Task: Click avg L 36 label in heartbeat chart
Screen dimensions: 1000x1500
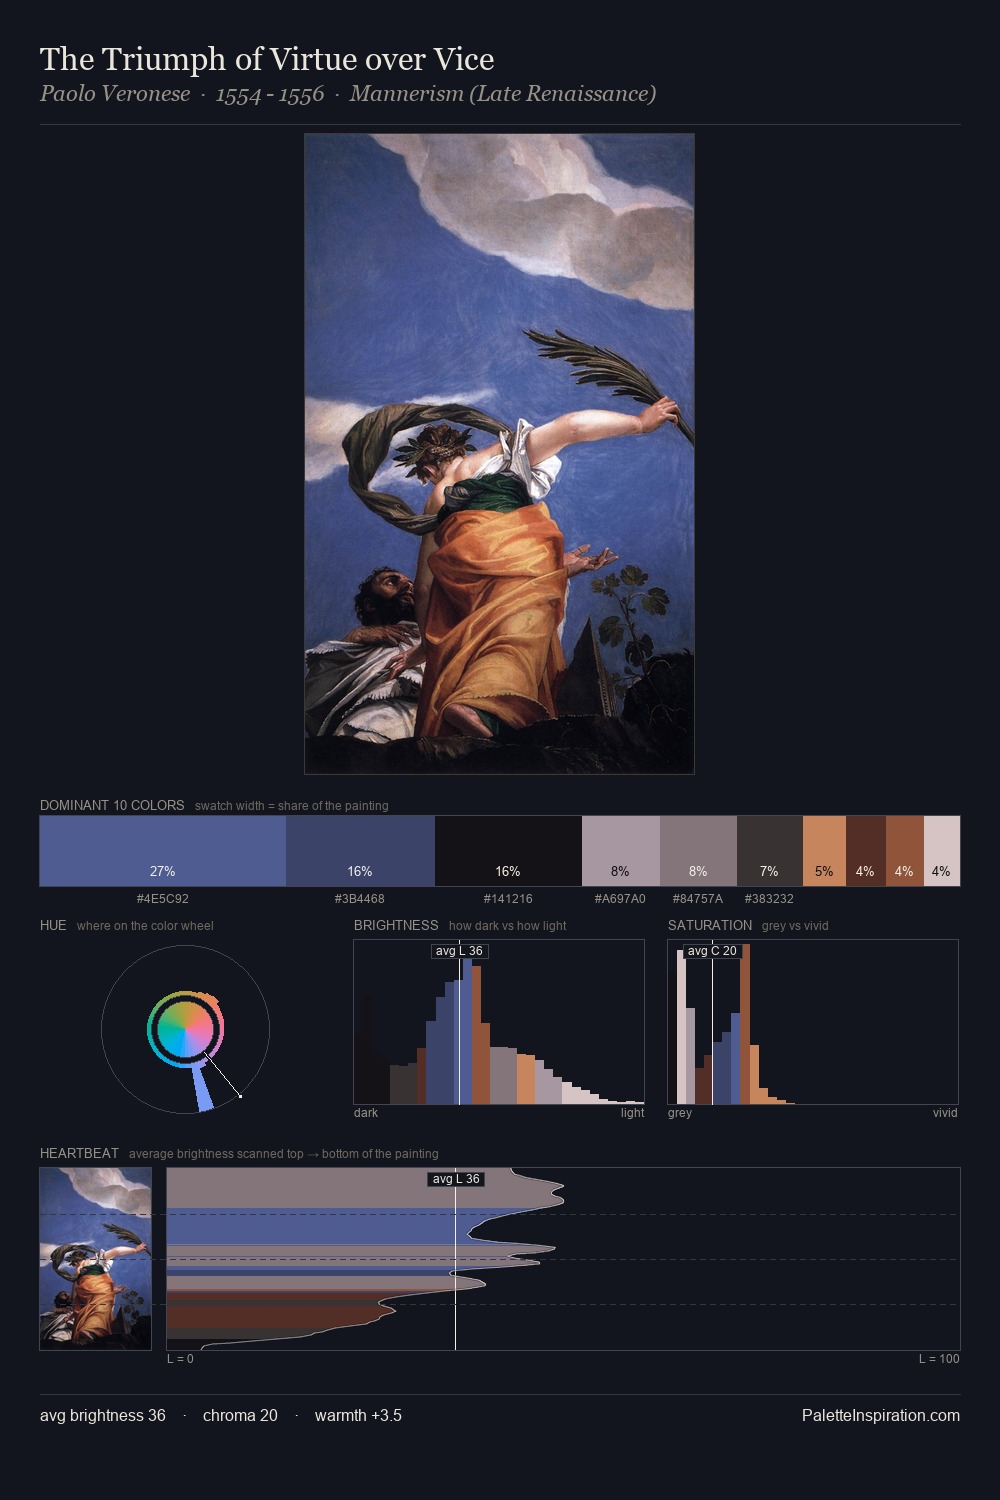Action: [456, 1179]
